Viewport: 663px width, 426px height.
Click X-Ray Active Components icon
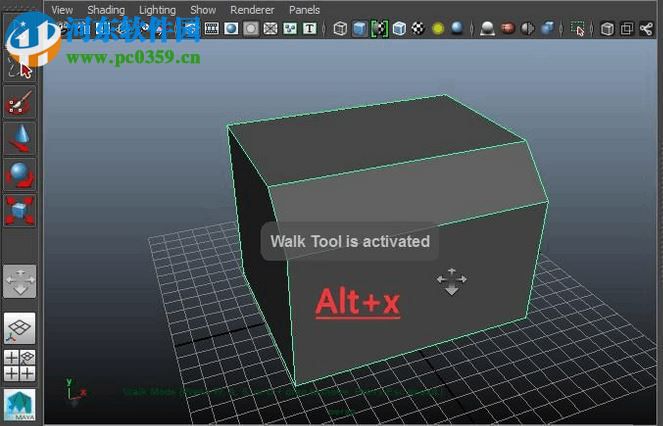pyautogui.click(x=627, y=28)
